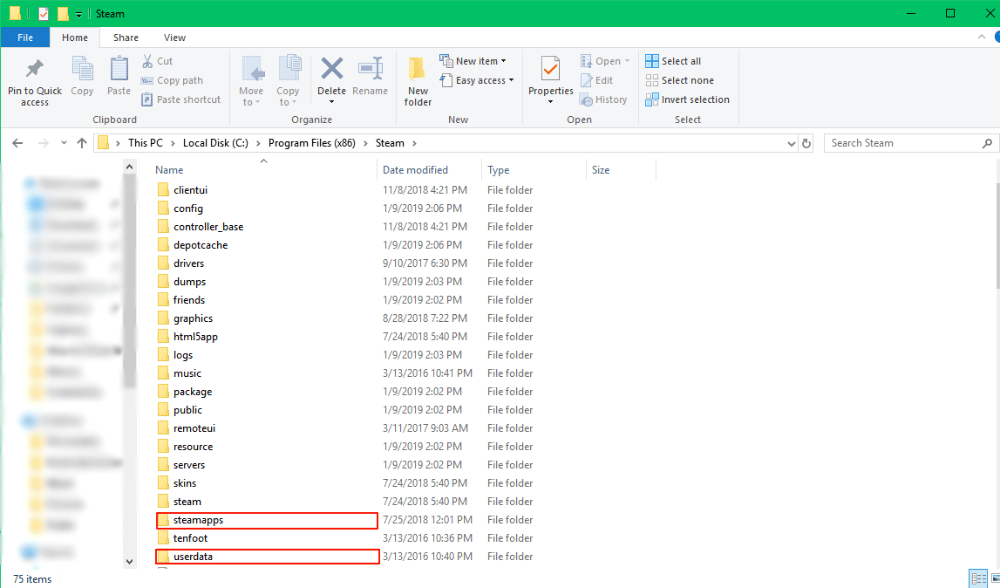Click the Forward navigation arrow
1000x588 pixels.
[x=43, y=143]
